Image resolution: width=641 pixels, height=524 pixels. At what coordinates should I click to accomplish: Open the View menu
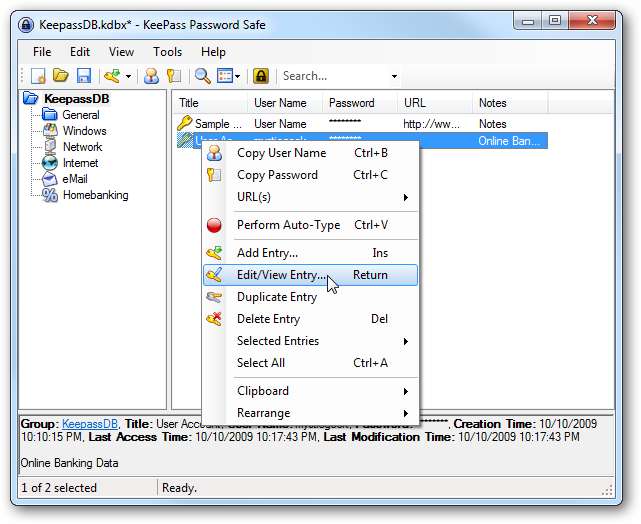(121, 52)
